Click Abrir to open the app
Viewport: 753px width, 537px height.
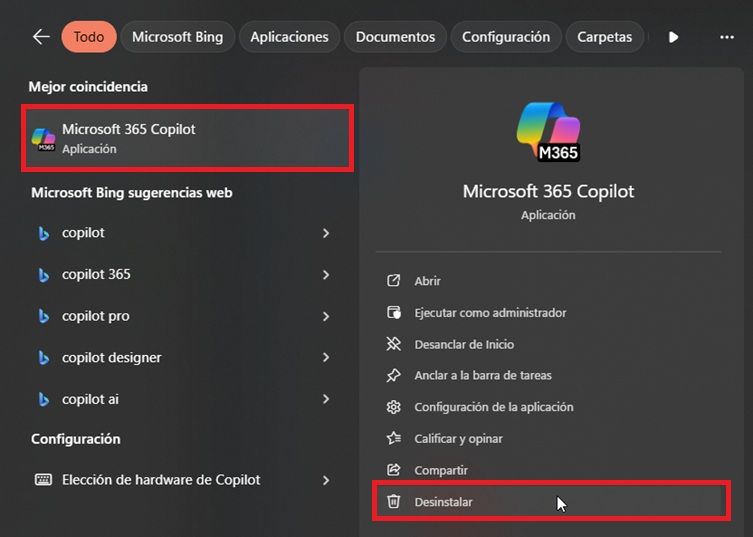[548, 281]
